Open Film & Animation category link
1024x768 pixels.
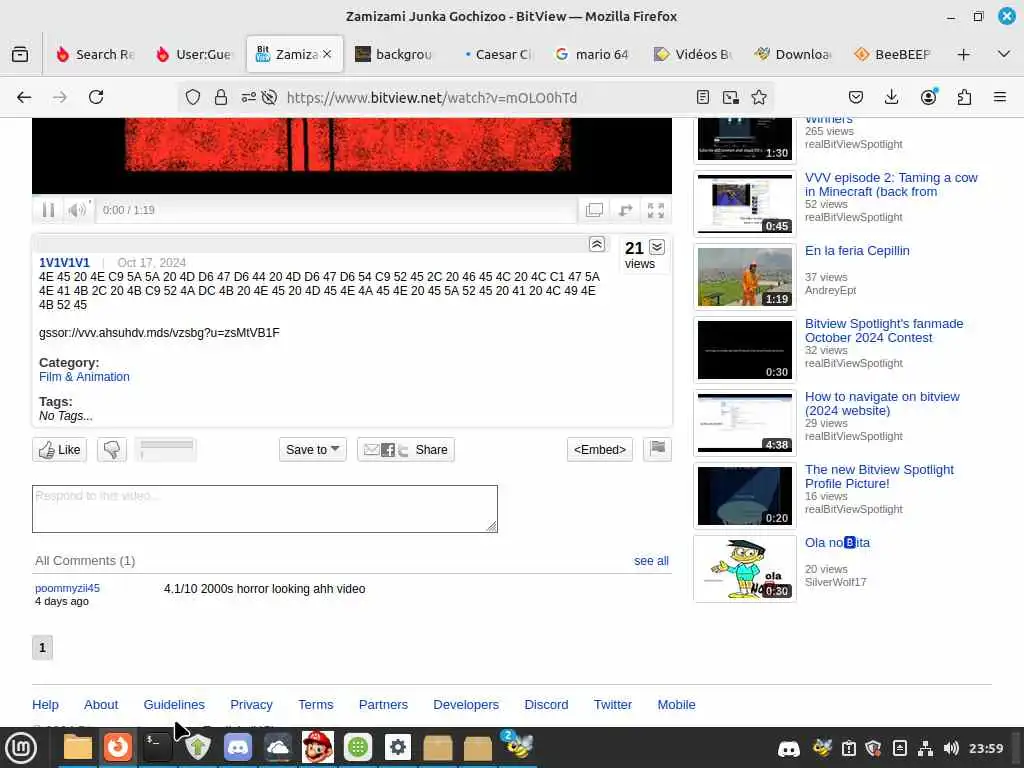84,377
